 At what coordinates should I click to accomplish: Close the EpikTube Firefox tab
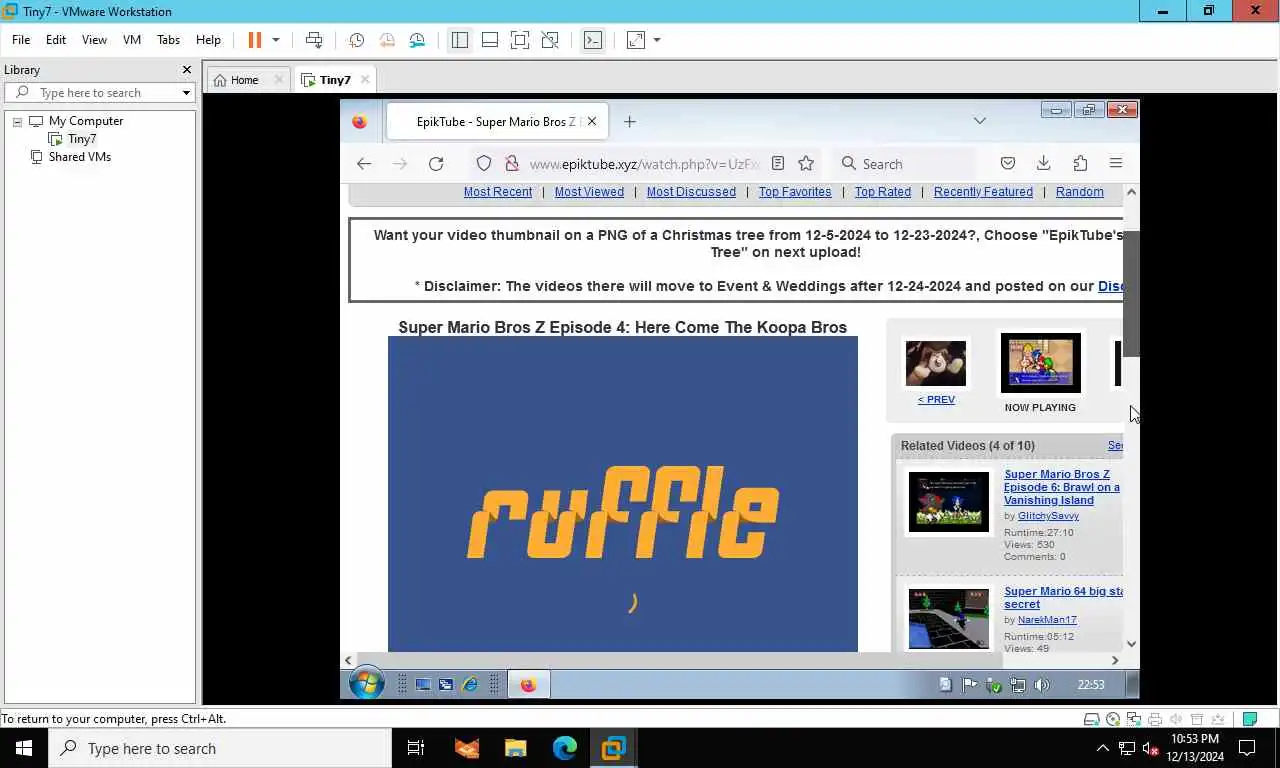tap(592, 121)
